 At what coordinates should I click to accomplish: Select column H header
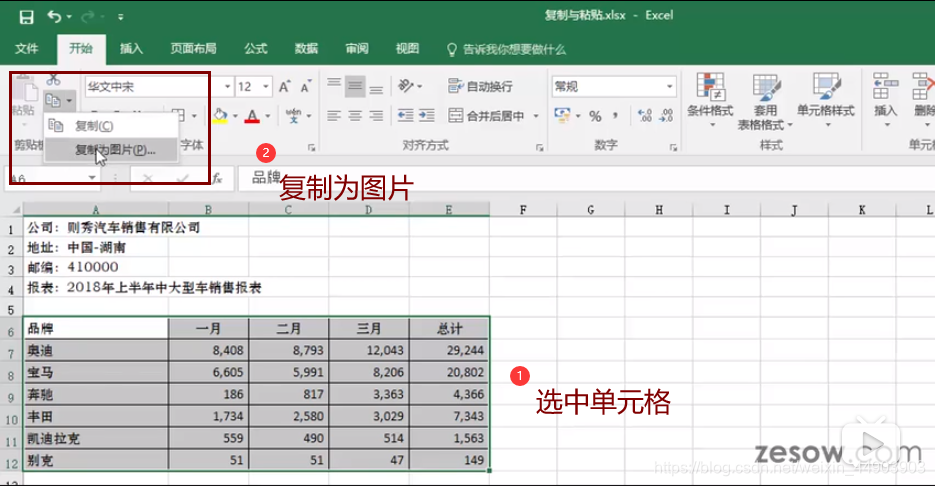coord(658,210)
